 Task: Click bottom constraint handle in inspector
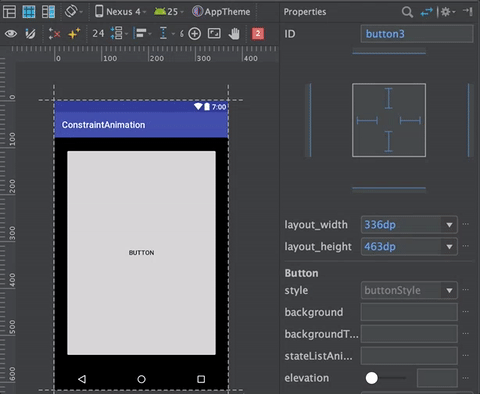click(x=389, y=141)
